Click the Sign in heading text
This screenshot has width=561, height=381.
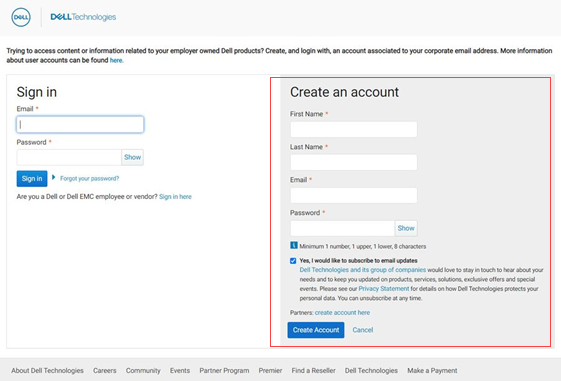(x=36, y=92)
